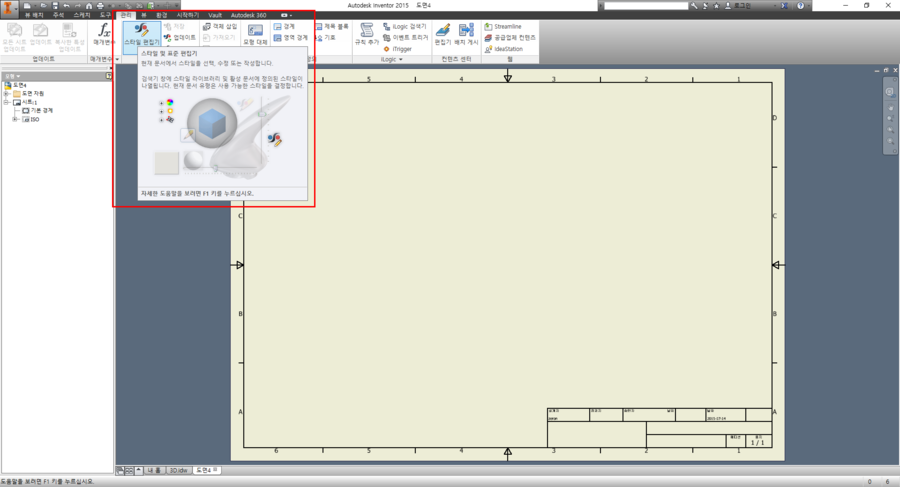Click the 배치 게시 icon in the ribbon
Viewport: 900px width, 487px height.
(465, 35)
